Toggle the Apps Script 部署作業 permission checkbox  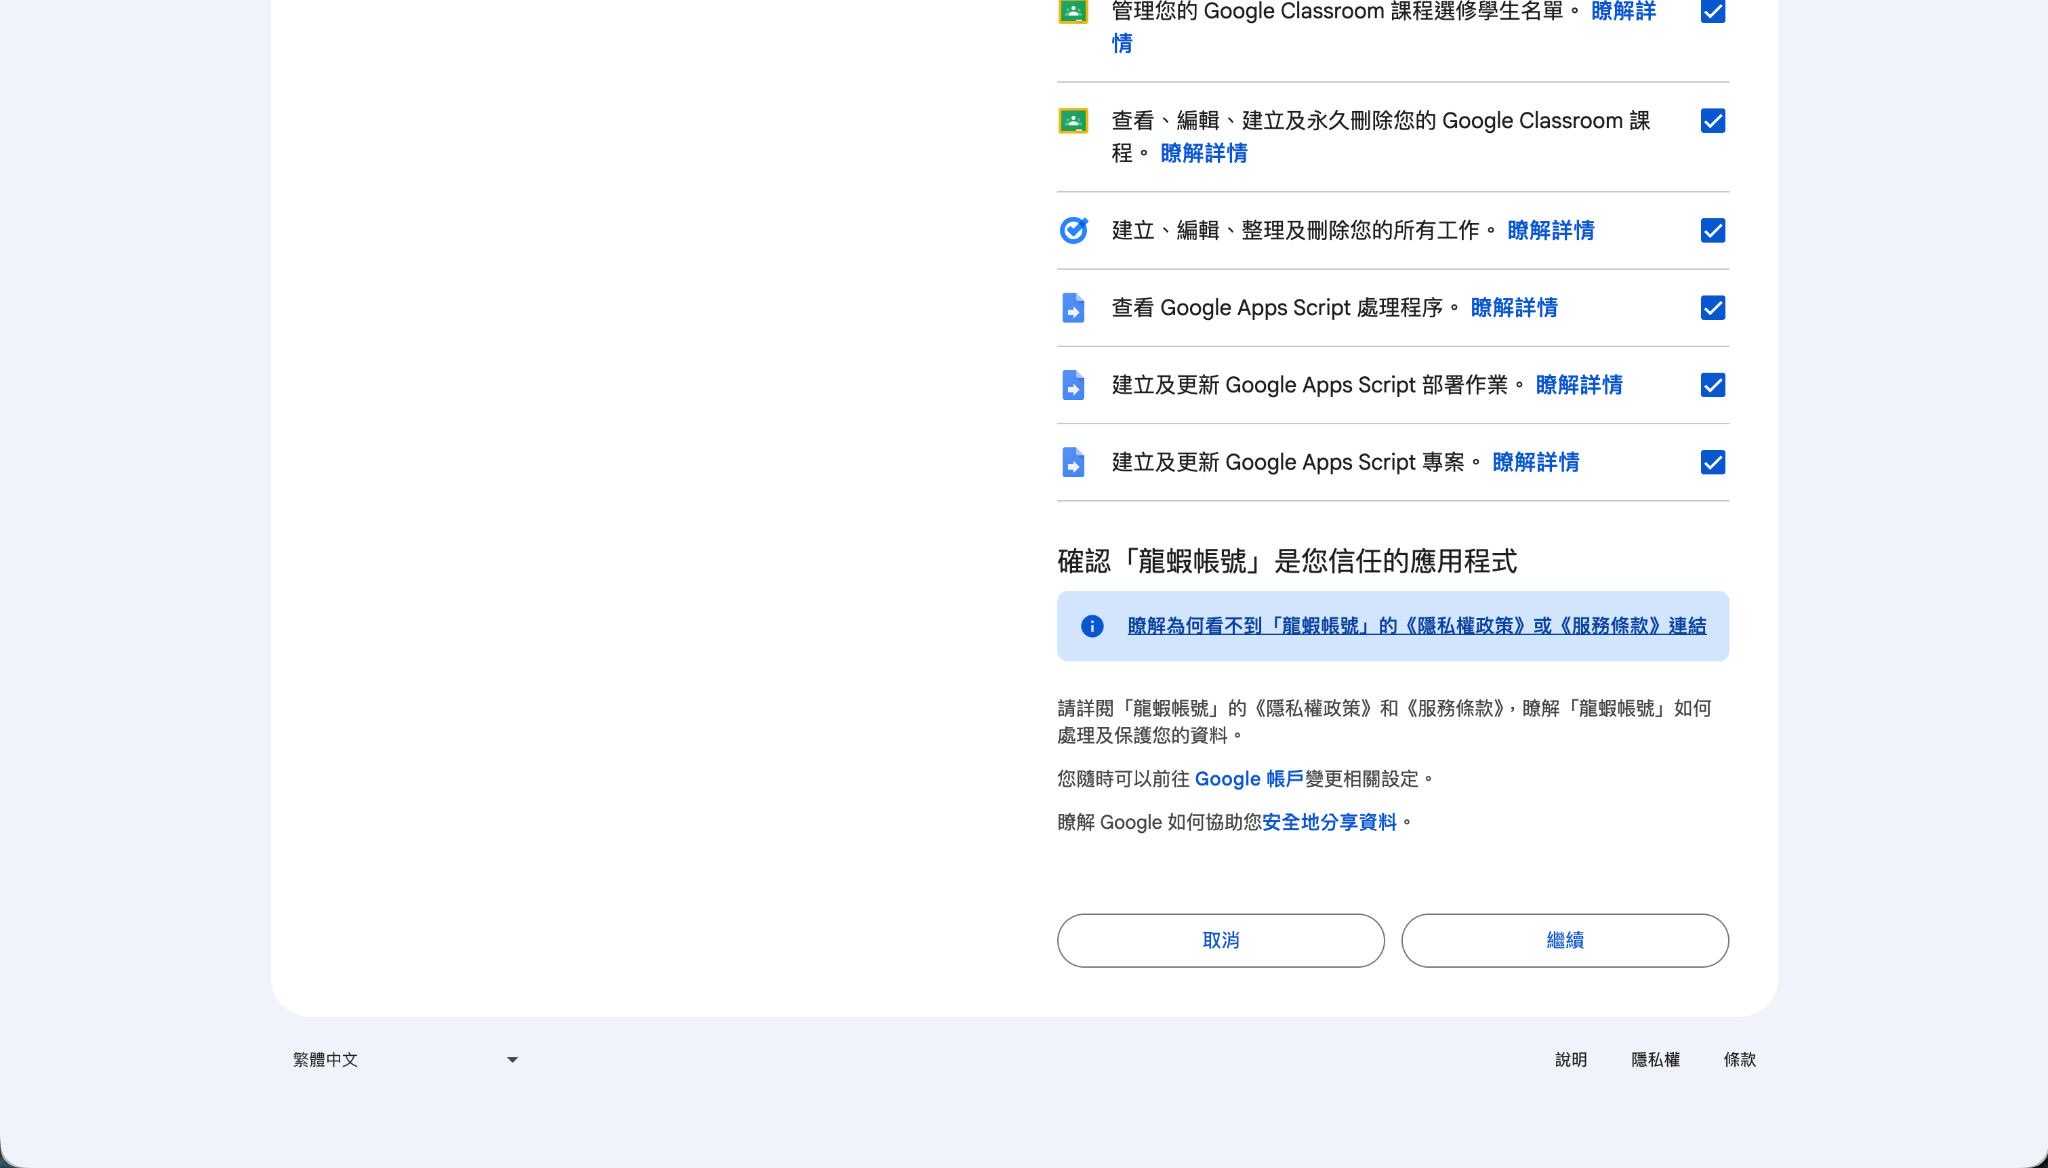coord(1712,385)
